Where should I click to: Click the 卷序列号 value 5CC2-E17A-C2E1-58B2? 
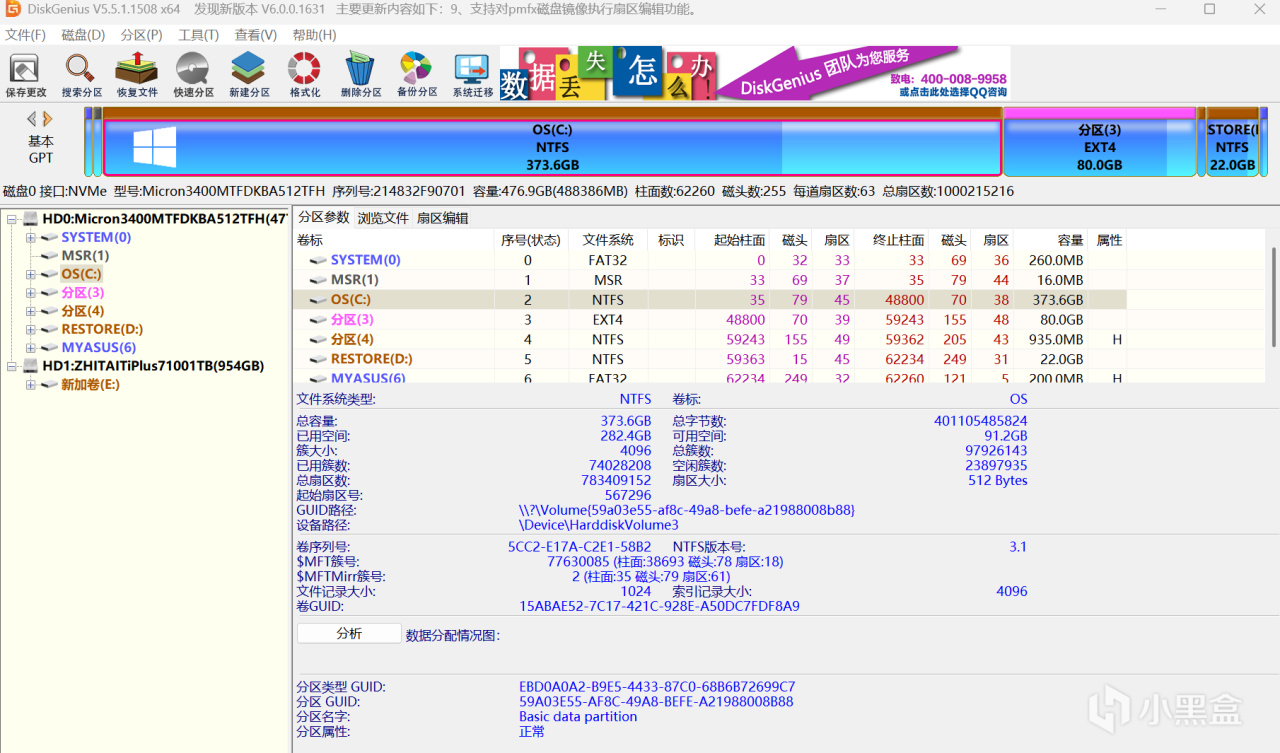tap(579, 547)
